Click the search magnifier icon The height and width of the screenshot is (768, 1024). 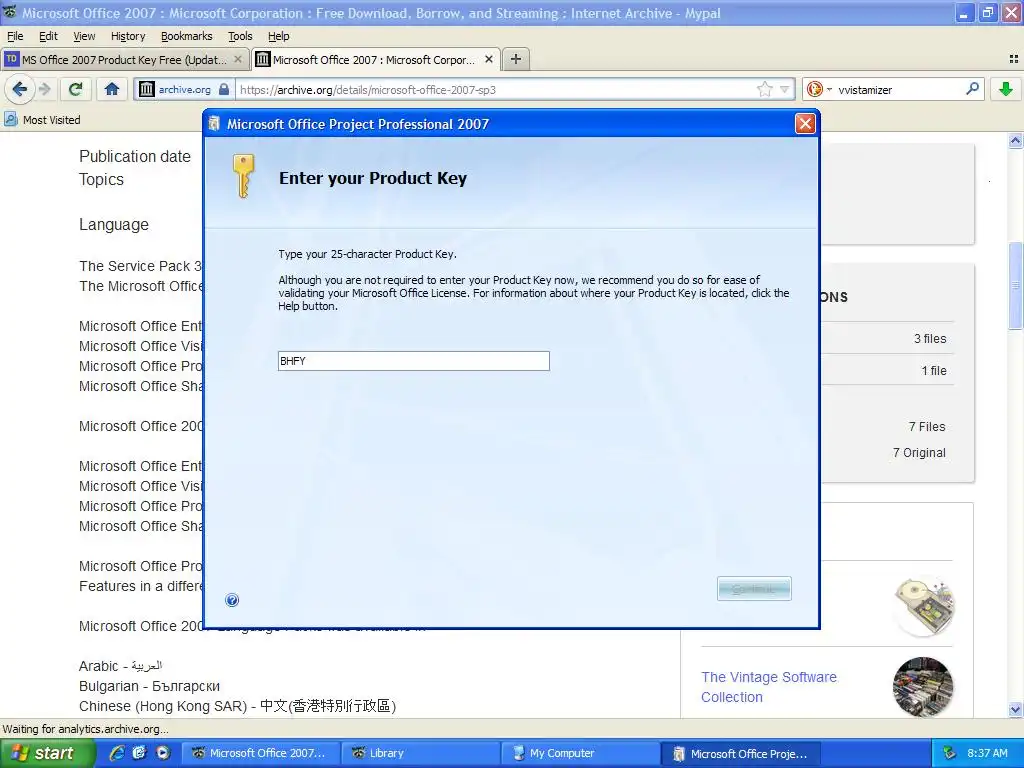tap(972, 89)
